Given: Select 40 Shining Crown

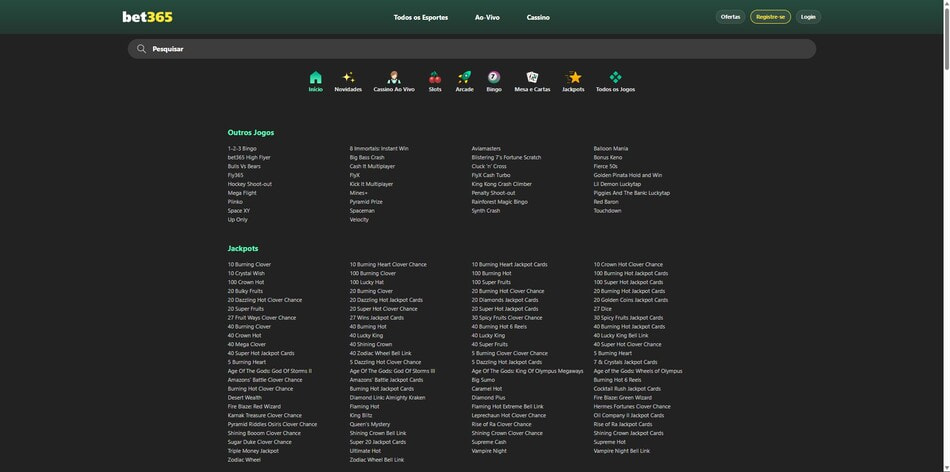Looking at the screenshot, I should pyautogui.click(x=371, y=345).
